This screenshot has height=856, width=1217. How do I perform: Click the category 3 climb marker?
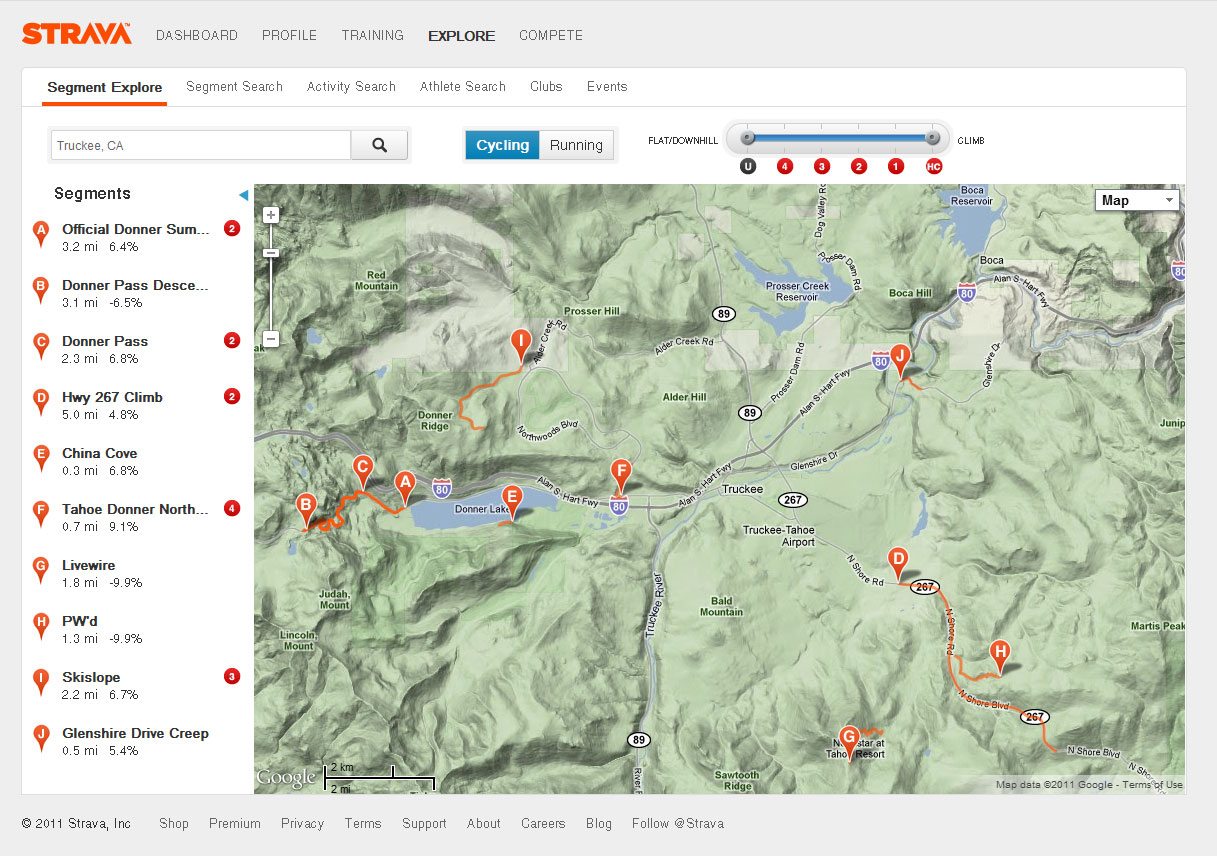pyautogui.click(x=821, y=166)
